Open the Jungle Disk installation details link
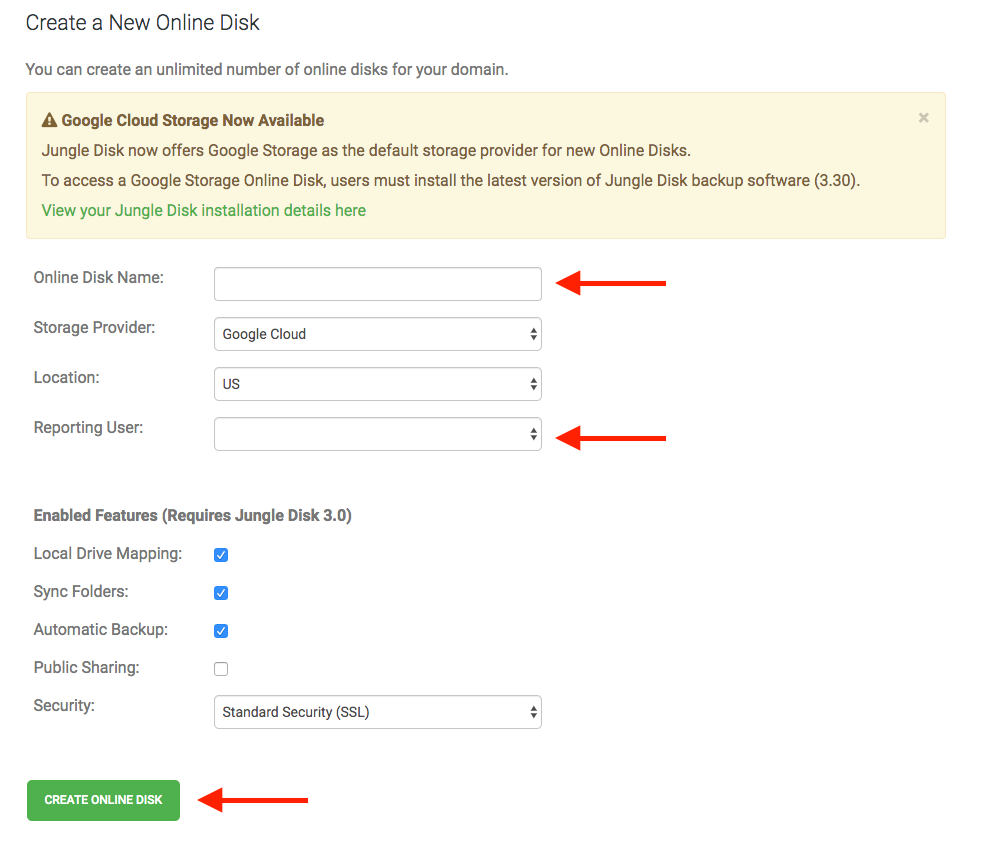993x859 pixels. [204, 210]
